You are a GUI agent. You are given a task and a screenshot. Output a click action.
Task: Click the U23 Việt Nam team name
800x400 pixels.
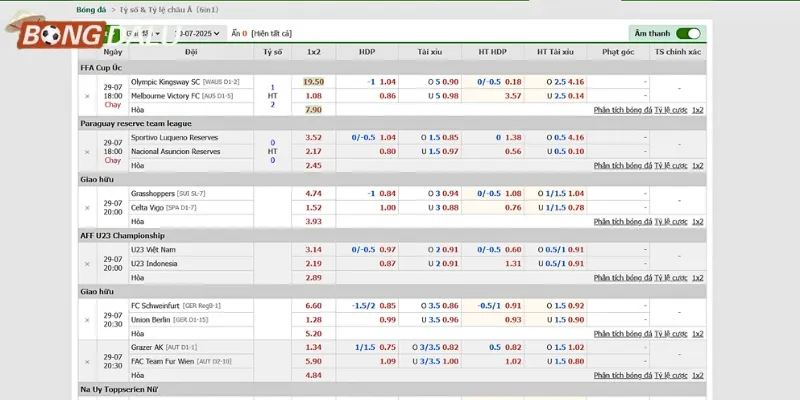tap(153, 249)
